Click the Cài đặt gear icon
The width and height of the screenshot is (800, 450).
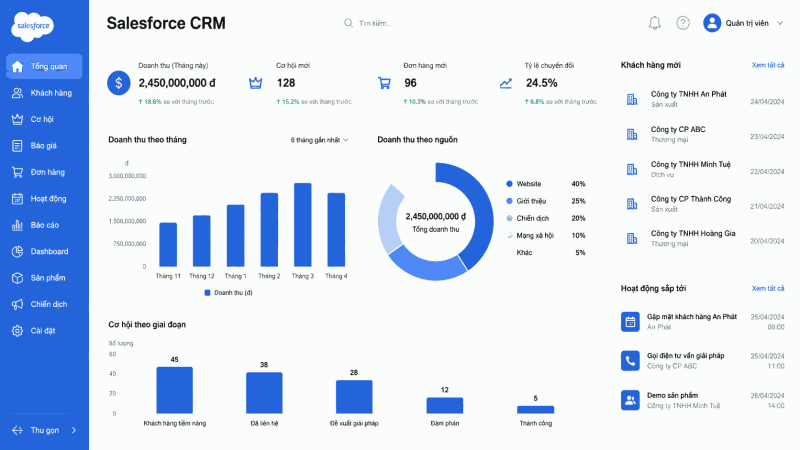pos(17,331)
